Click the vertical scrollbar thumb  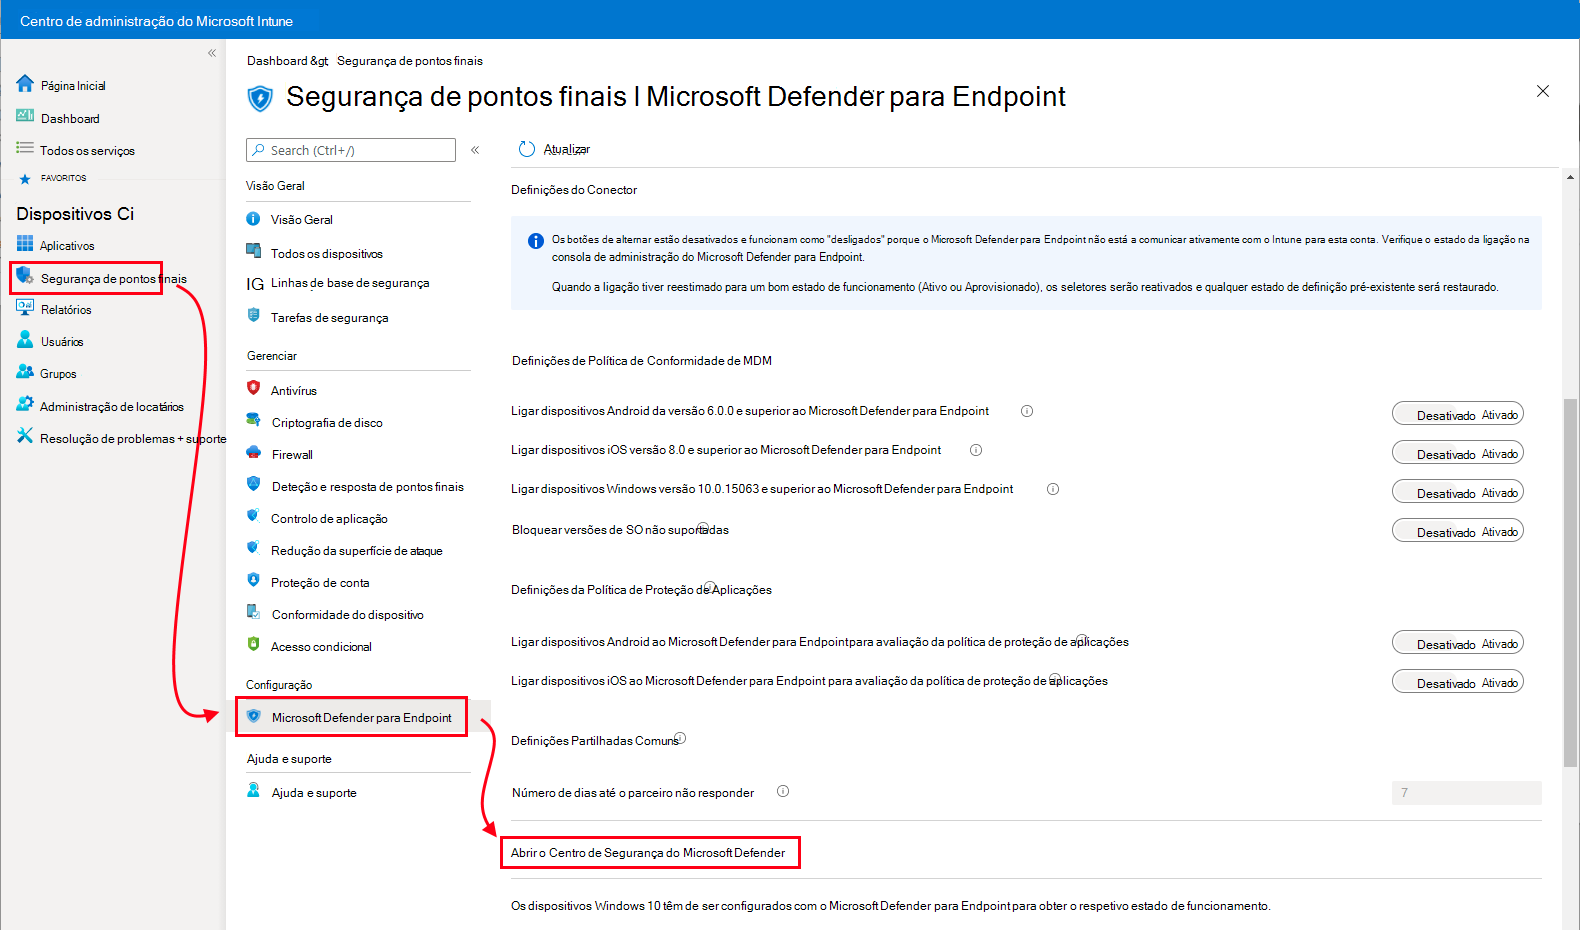pos(1570,583)
